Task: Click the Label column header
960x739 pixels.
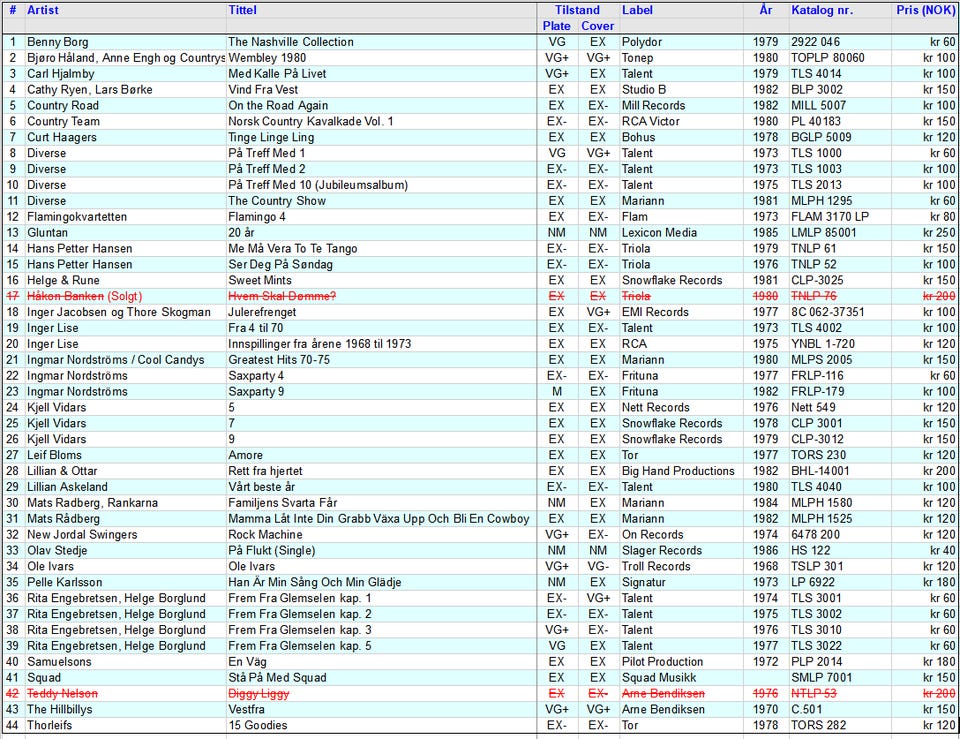Action: click(637, 10)
